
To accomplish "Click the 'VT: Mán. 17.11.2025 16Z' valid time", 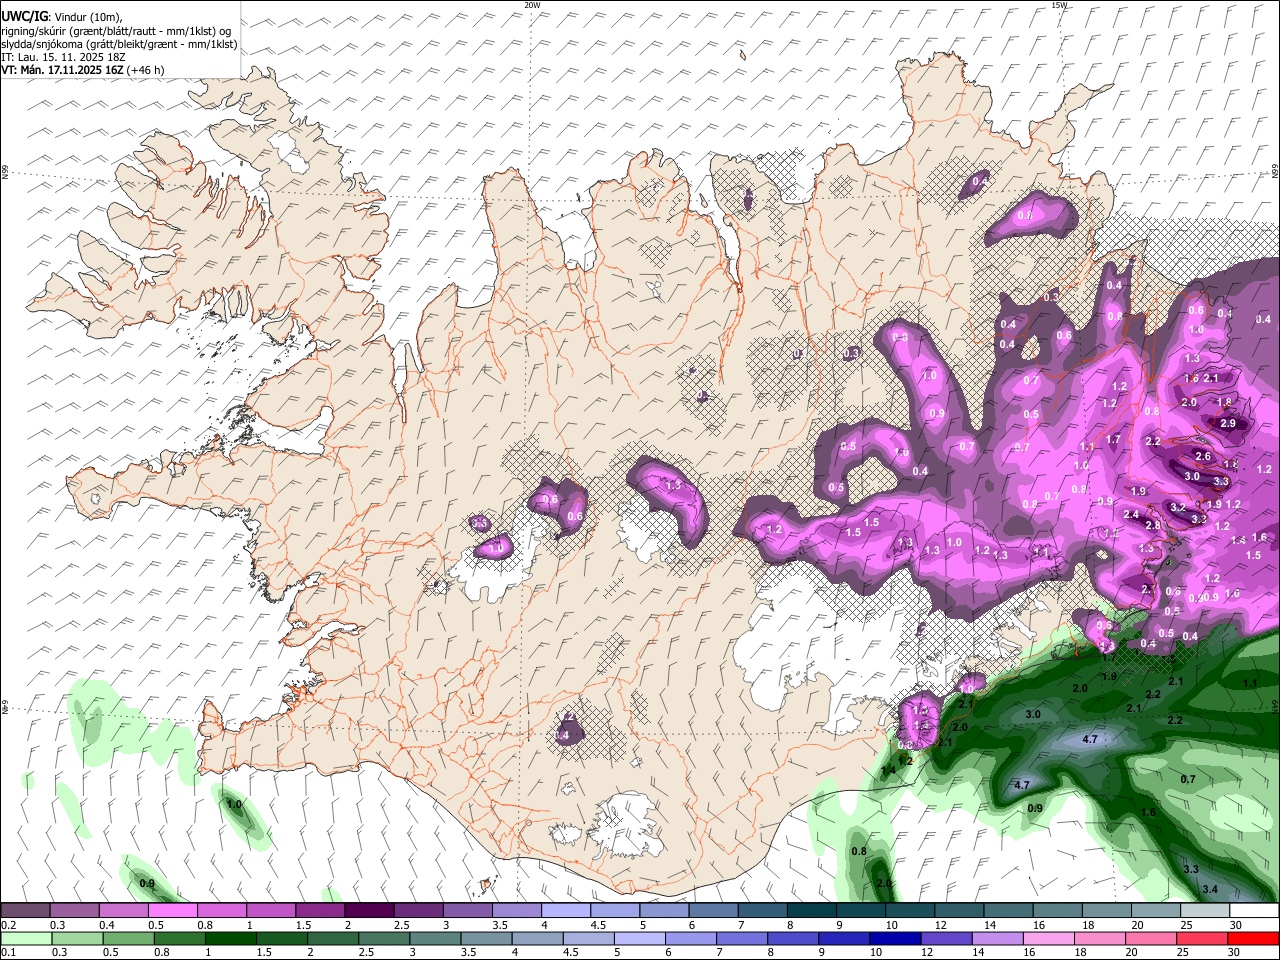I will (x=62, y=70).
